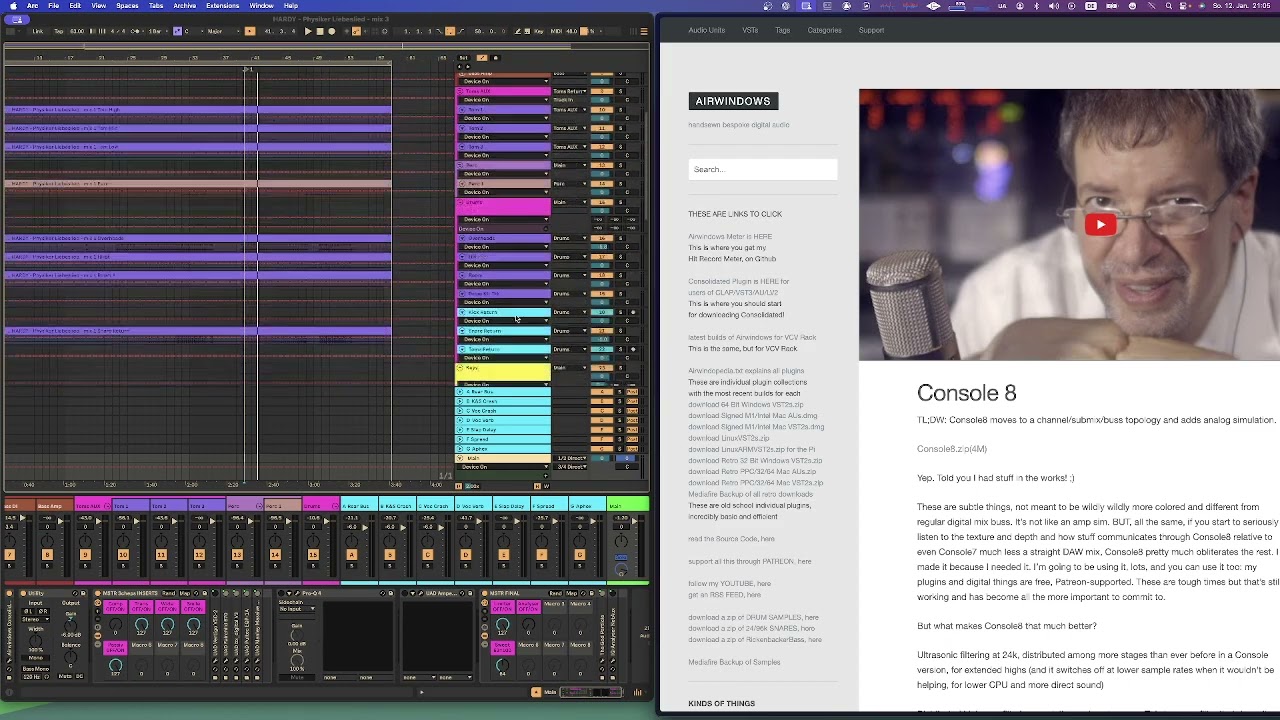Viewport: 1280px width, 720px height.
Task: Open Audio Units tab on Airwindows site
Action: pos(706,30)
